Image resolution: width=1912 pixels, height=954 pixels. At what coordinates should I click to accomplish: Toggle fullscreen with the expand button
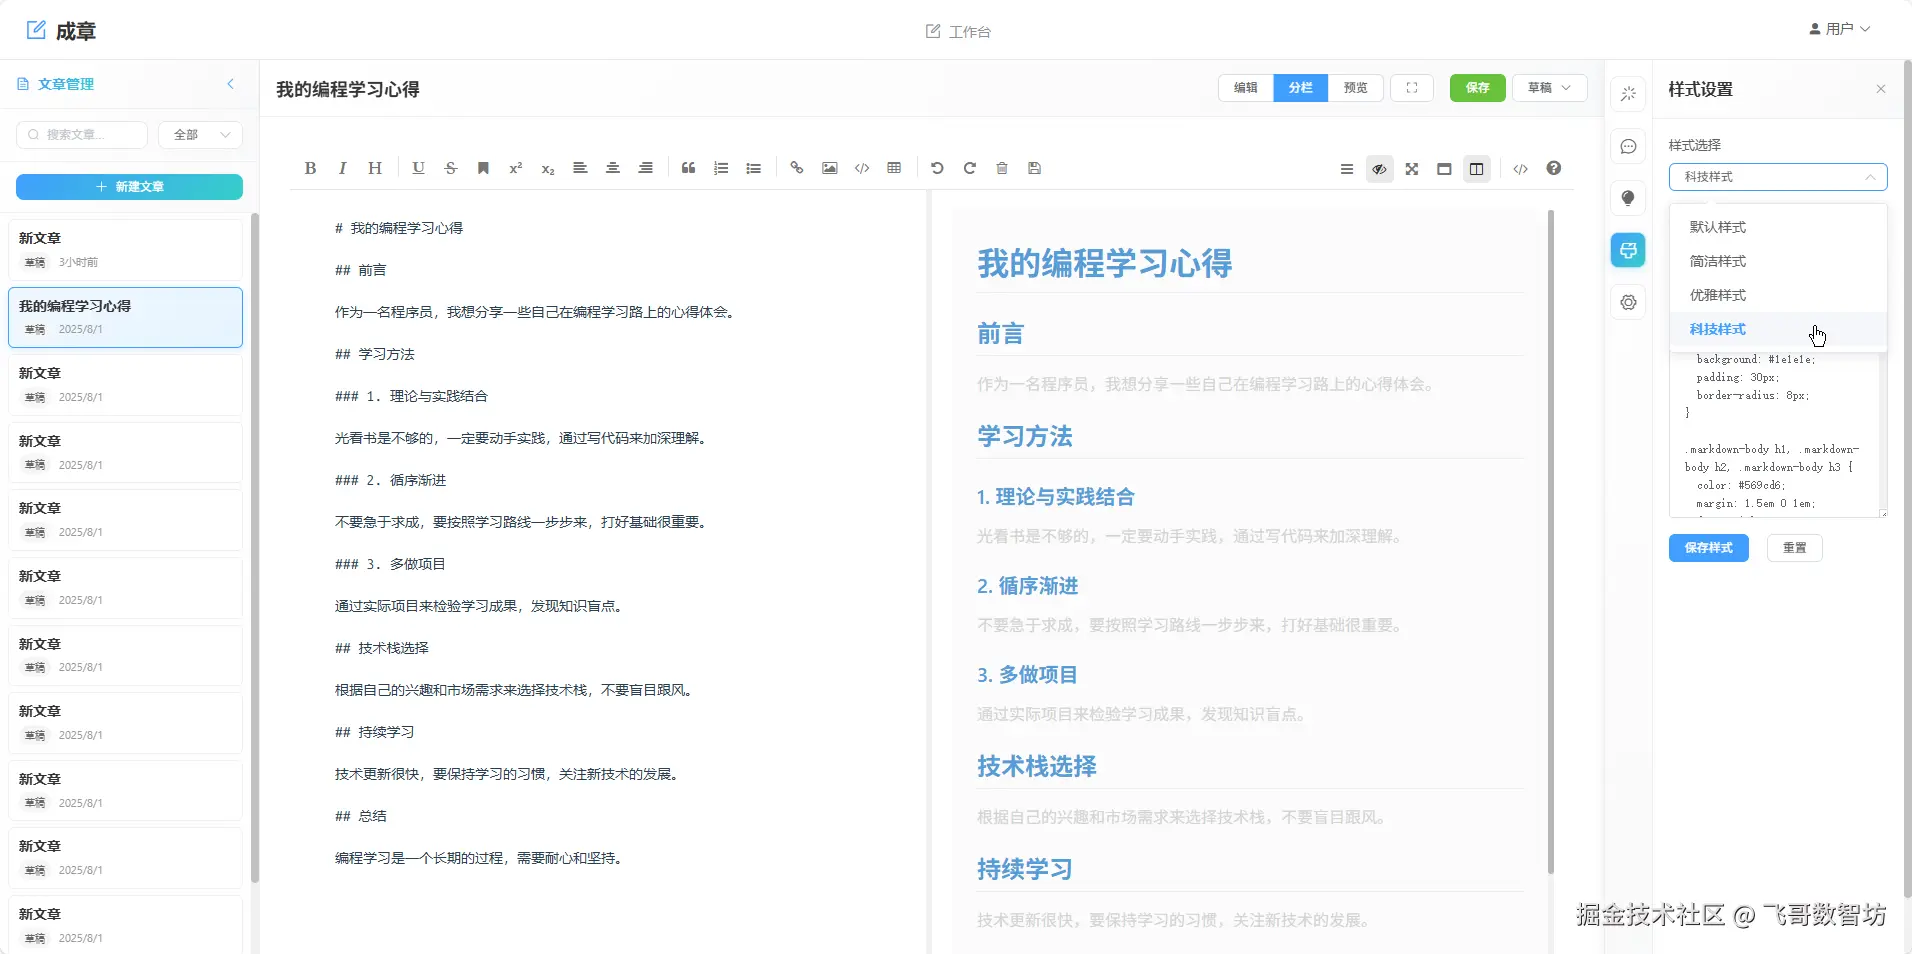[x=1412, y=88]
